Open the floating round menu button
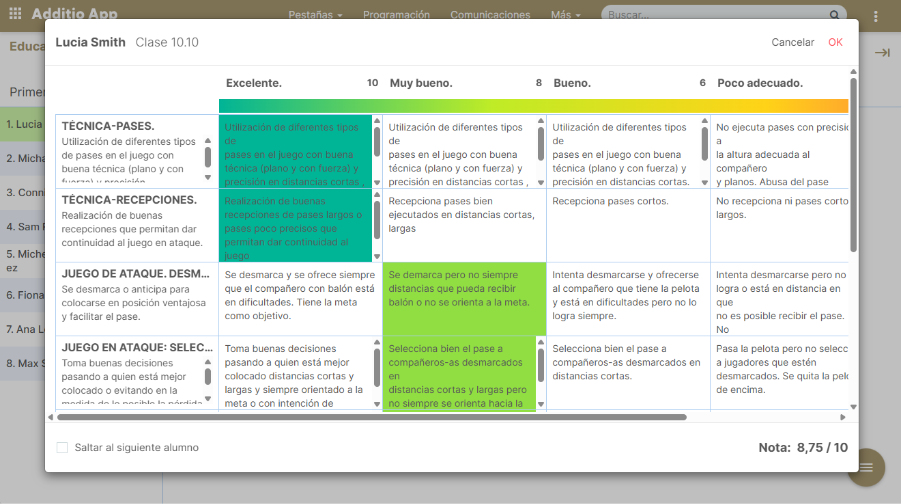Screen dimensions: 901x504 point(866,467)
